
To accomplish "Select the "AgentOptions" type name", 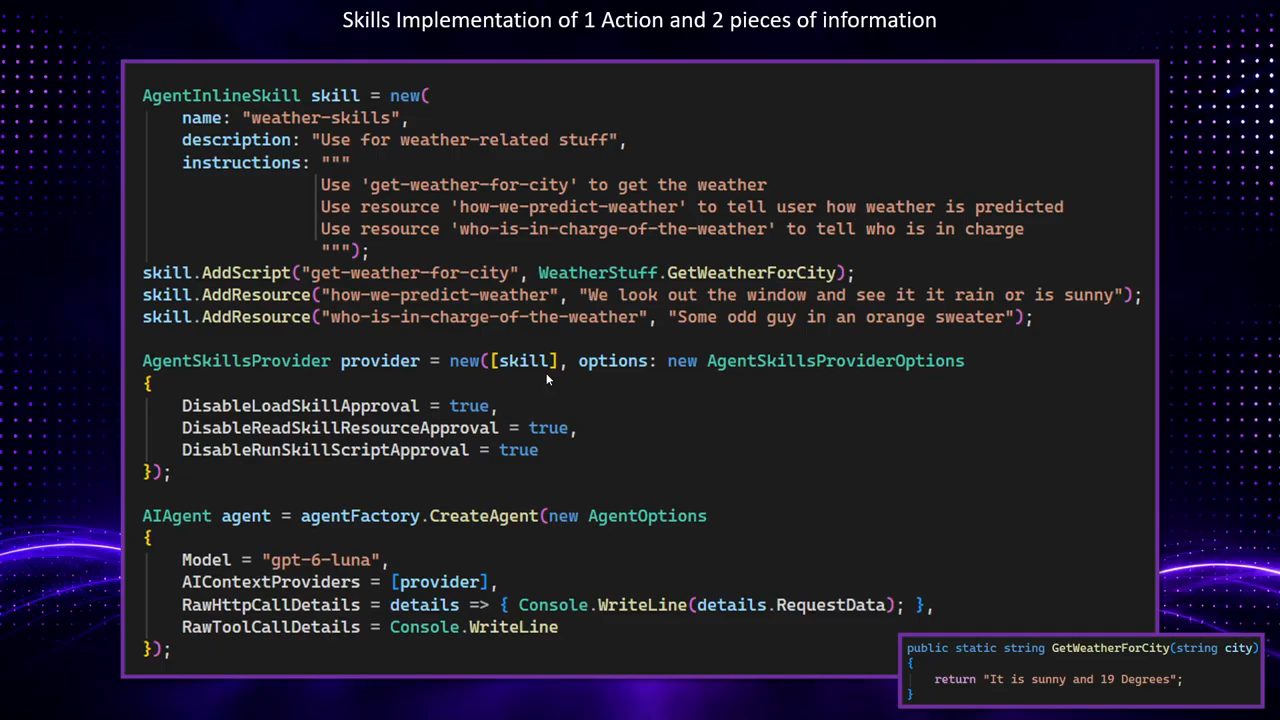I will point(647,516).
